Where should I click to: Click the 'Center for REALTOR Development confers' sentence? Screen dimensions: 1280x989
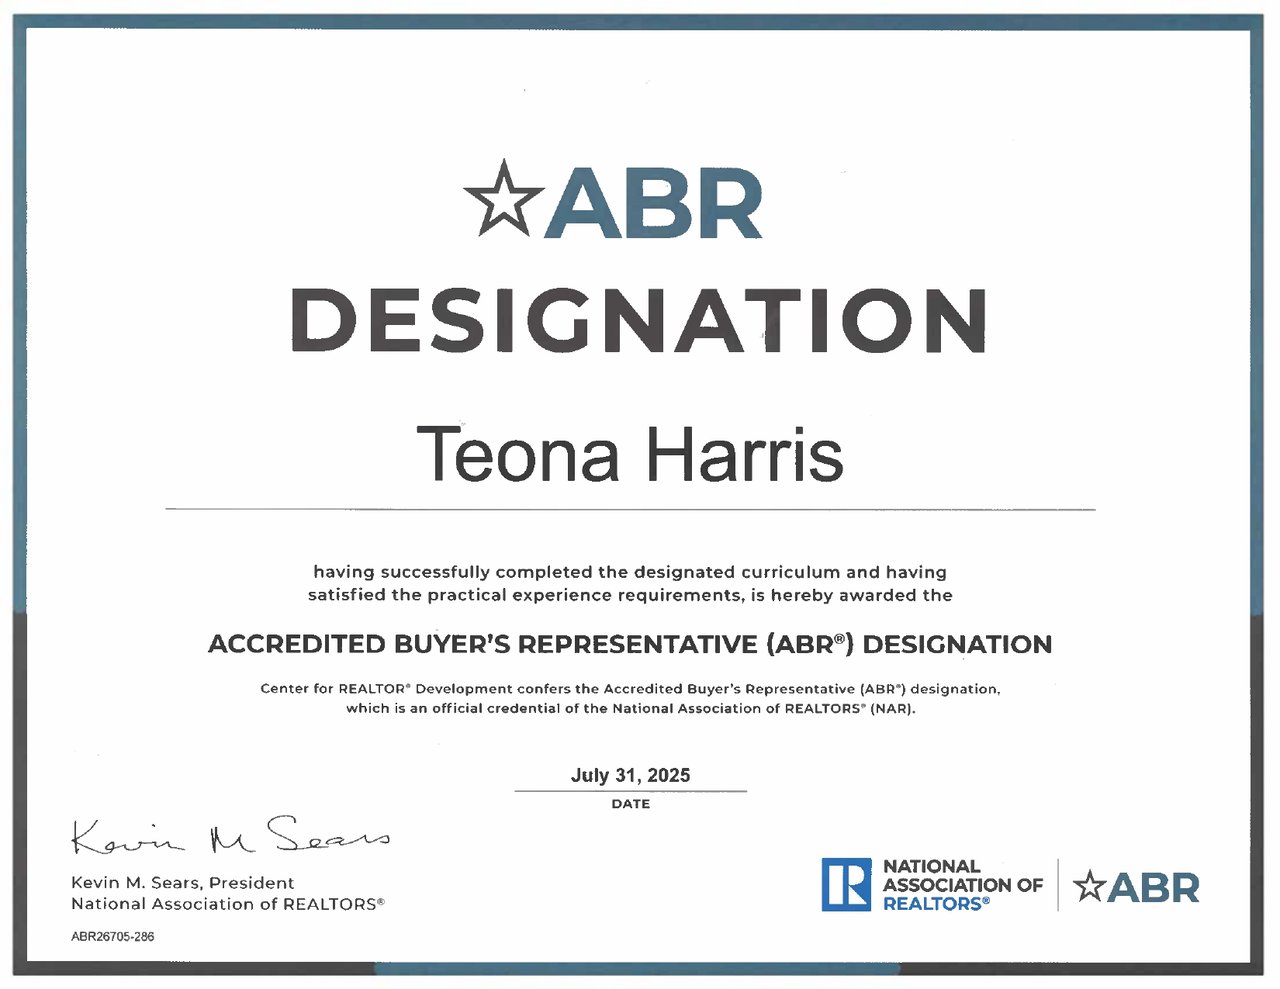coord(630,689)
